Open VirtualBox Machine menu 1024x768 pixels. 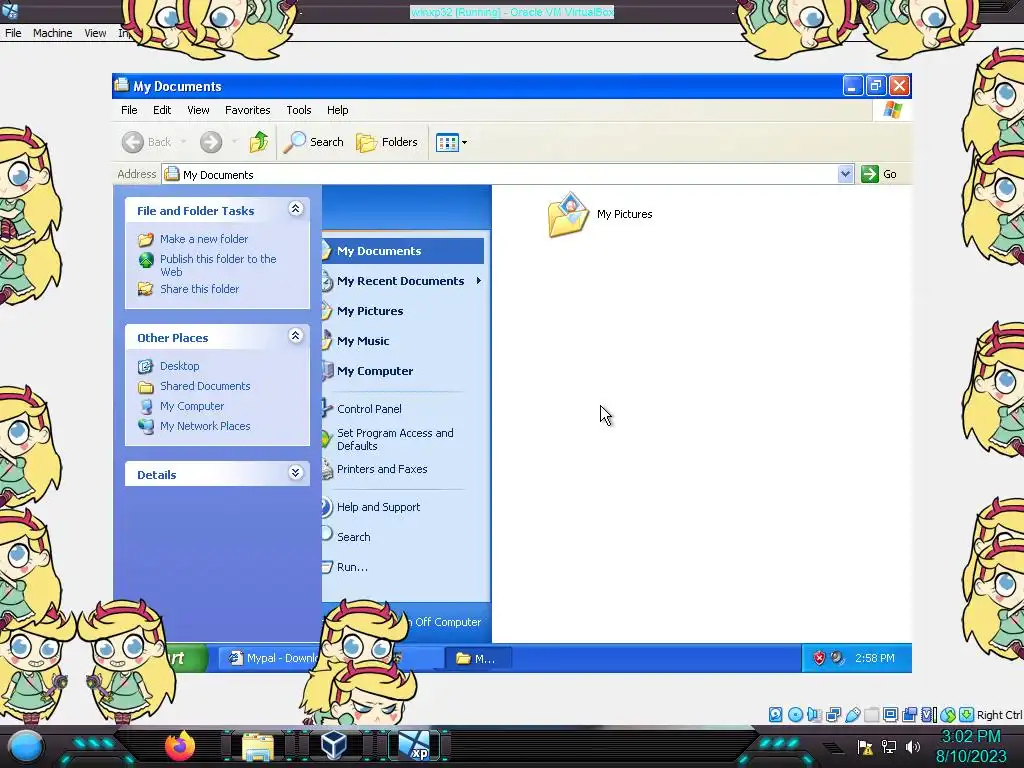(x=52, y=33)
